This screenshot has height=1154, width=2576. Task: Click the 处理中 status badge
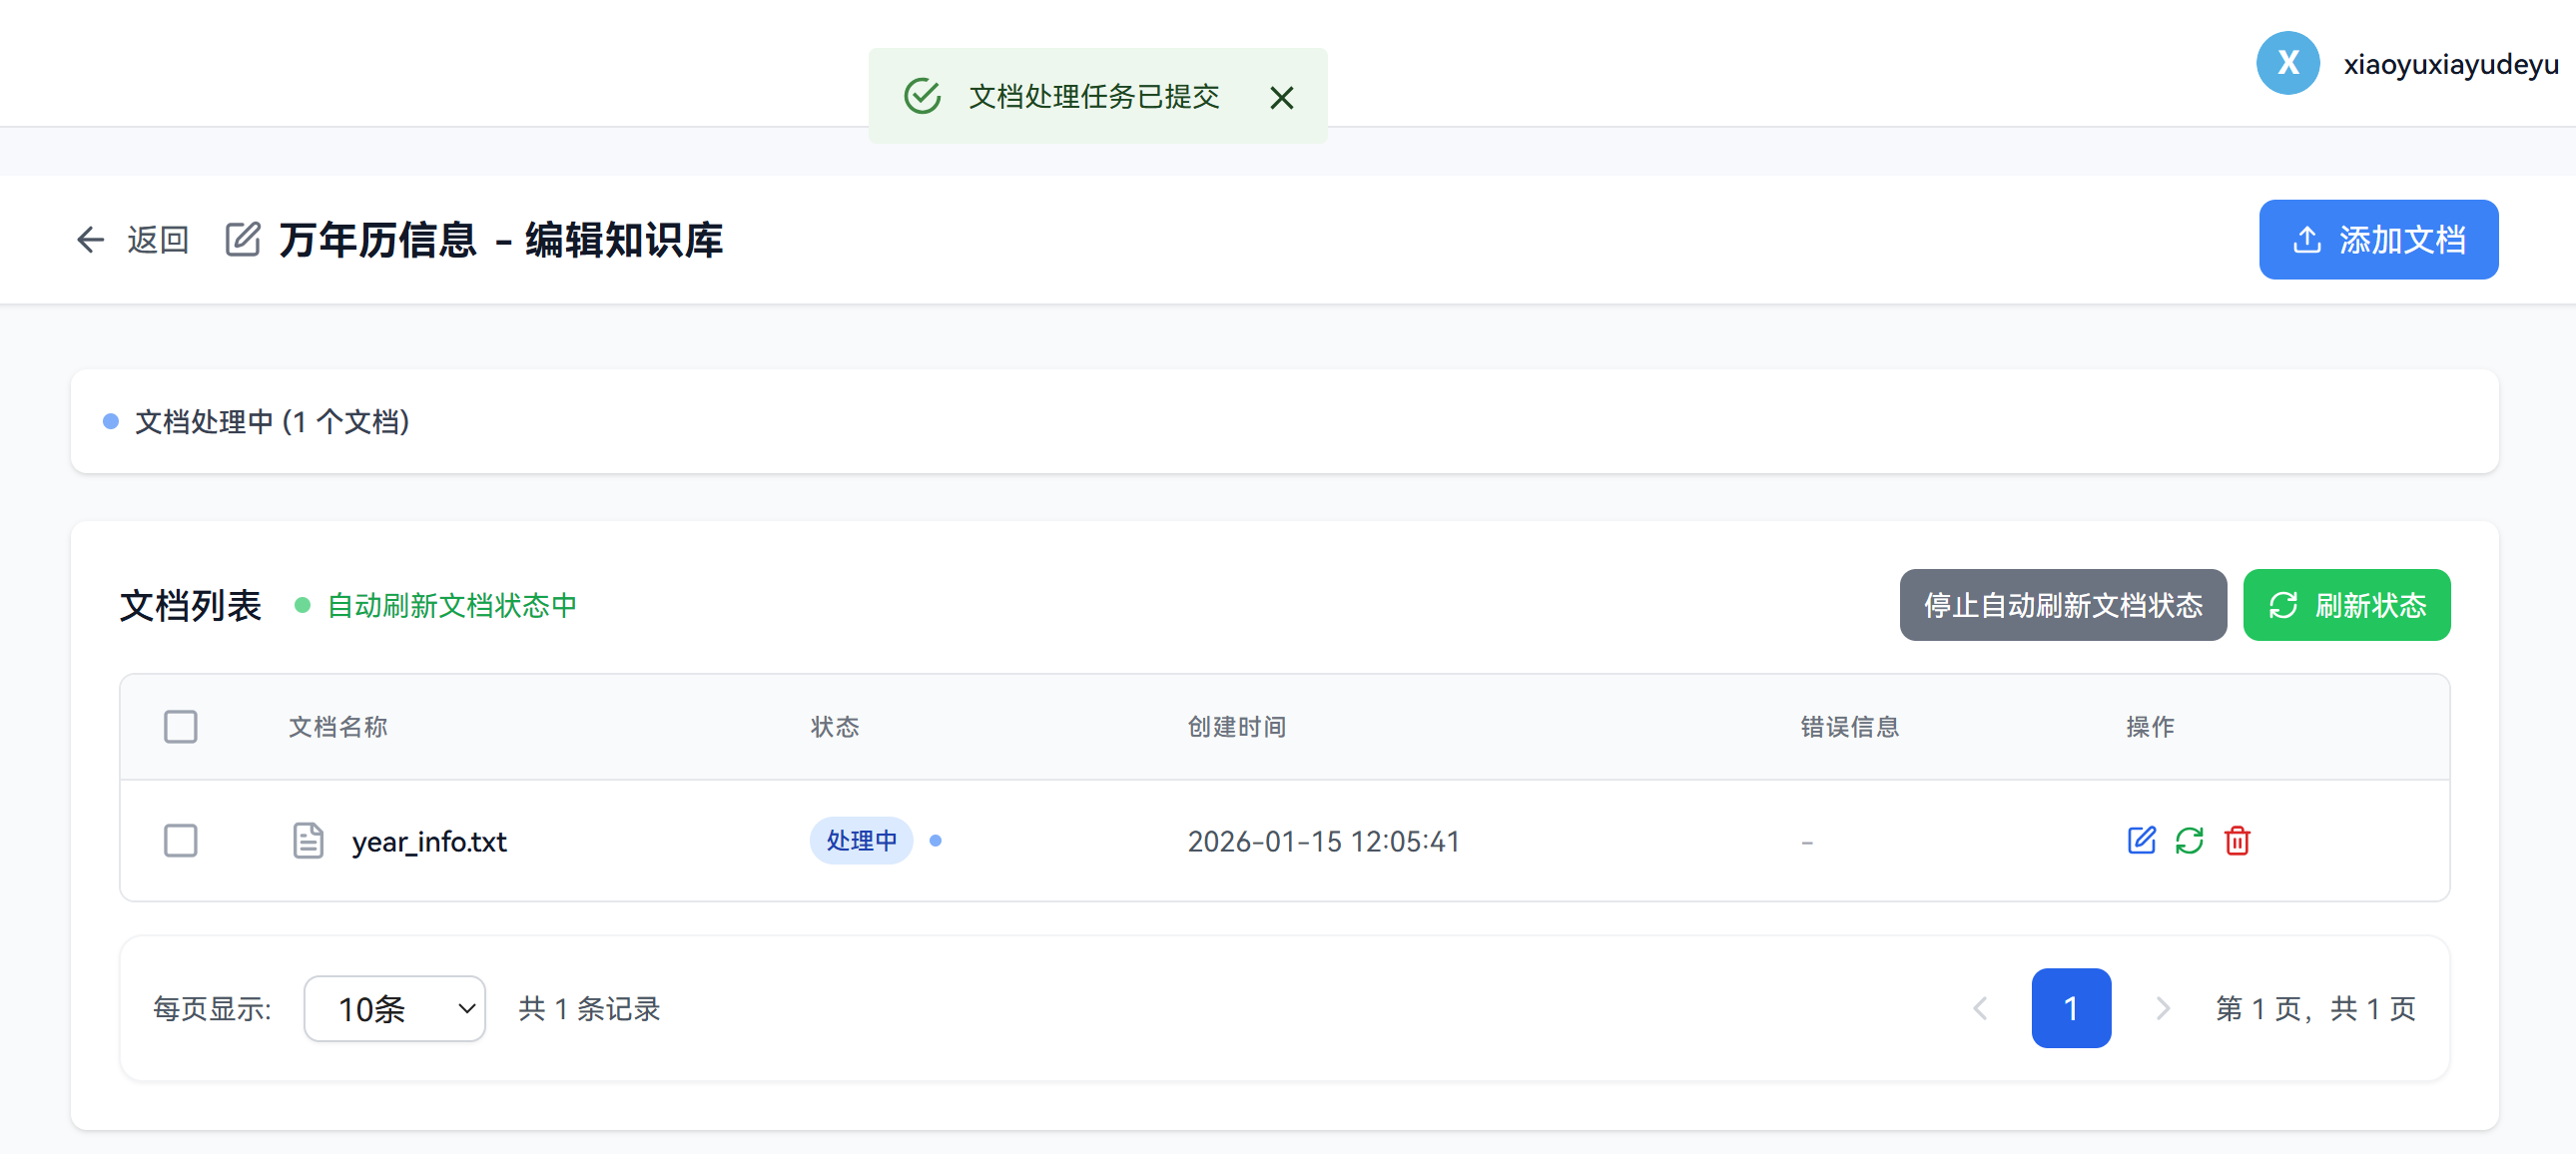pyautogui.click(x=861, y=840)
